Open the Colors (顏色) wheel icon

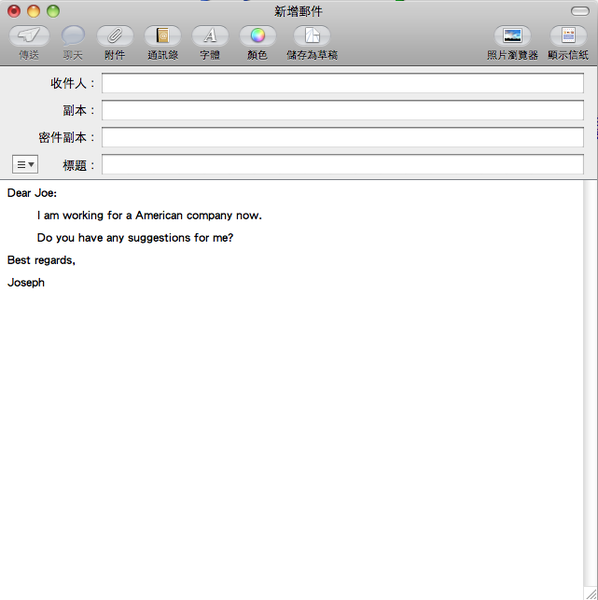(257, 36)
